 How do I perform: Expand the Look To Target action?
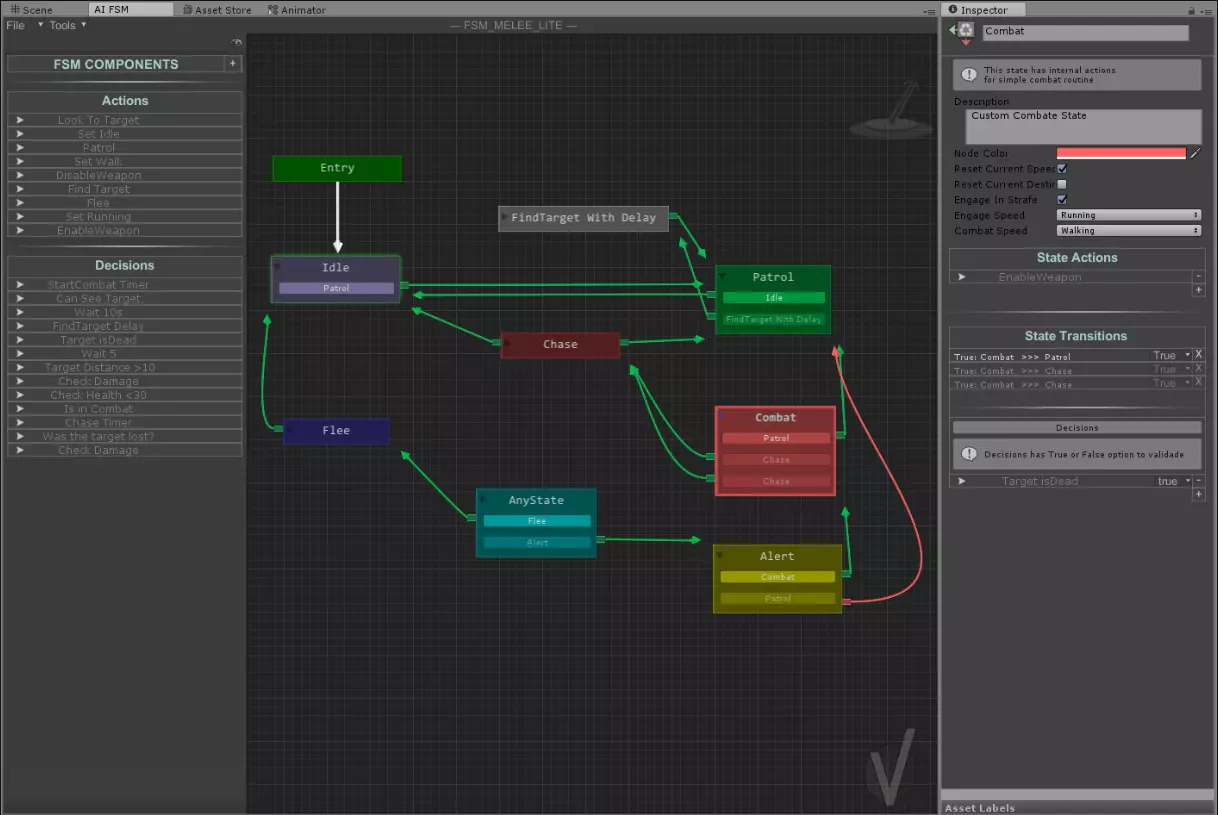19,120
